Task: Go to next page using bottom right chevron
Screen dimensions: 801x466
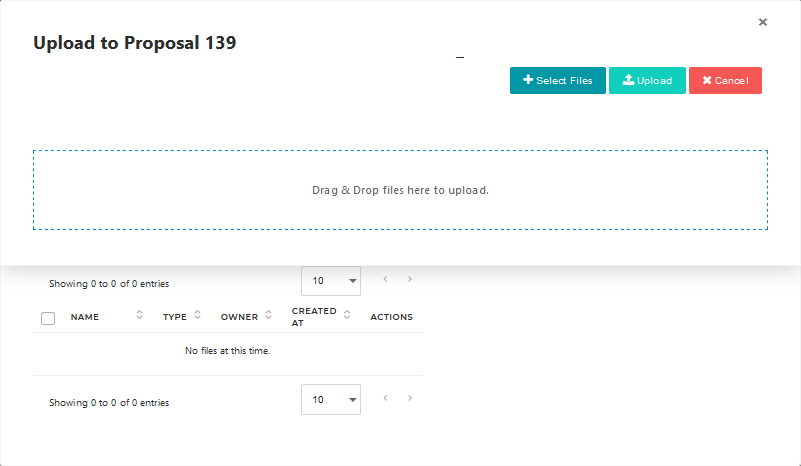Action: tap(410, 398)
